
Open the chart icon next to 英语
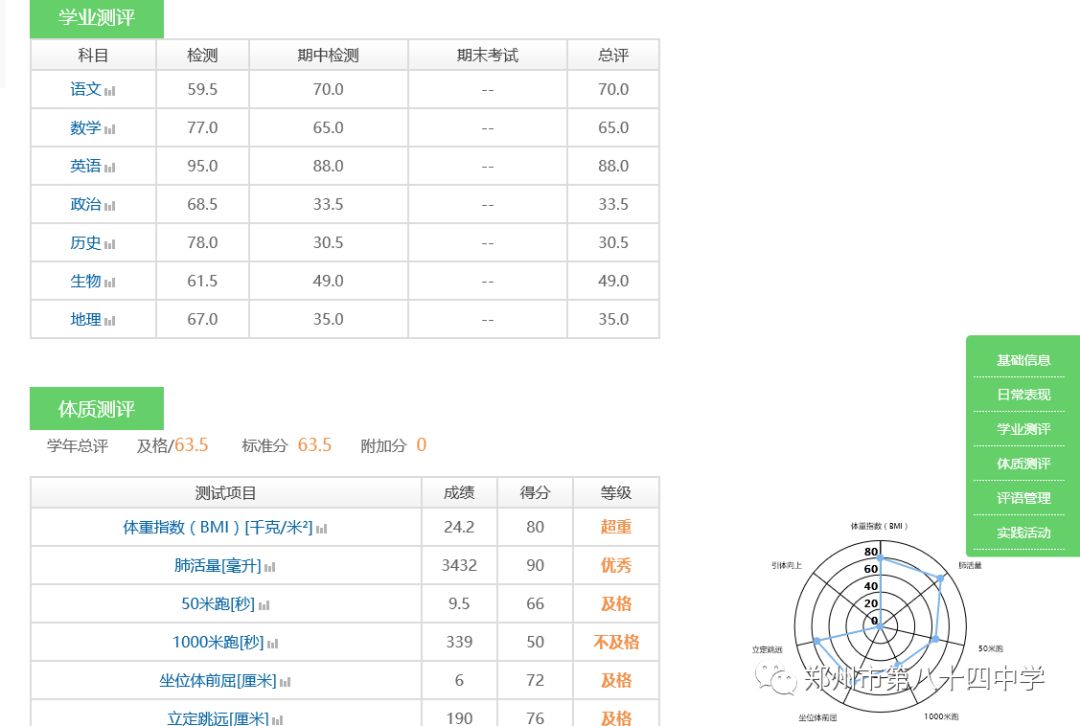pos(110,168)
